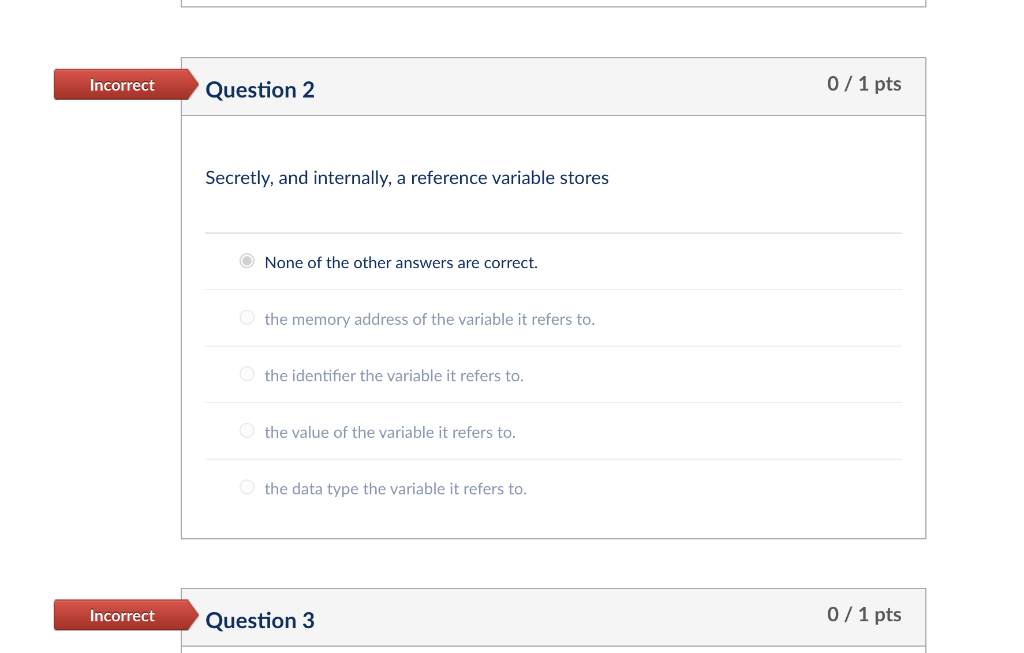Click the red arrow tip of Question 2's Incorrect flag

click(x=192, y=85)
